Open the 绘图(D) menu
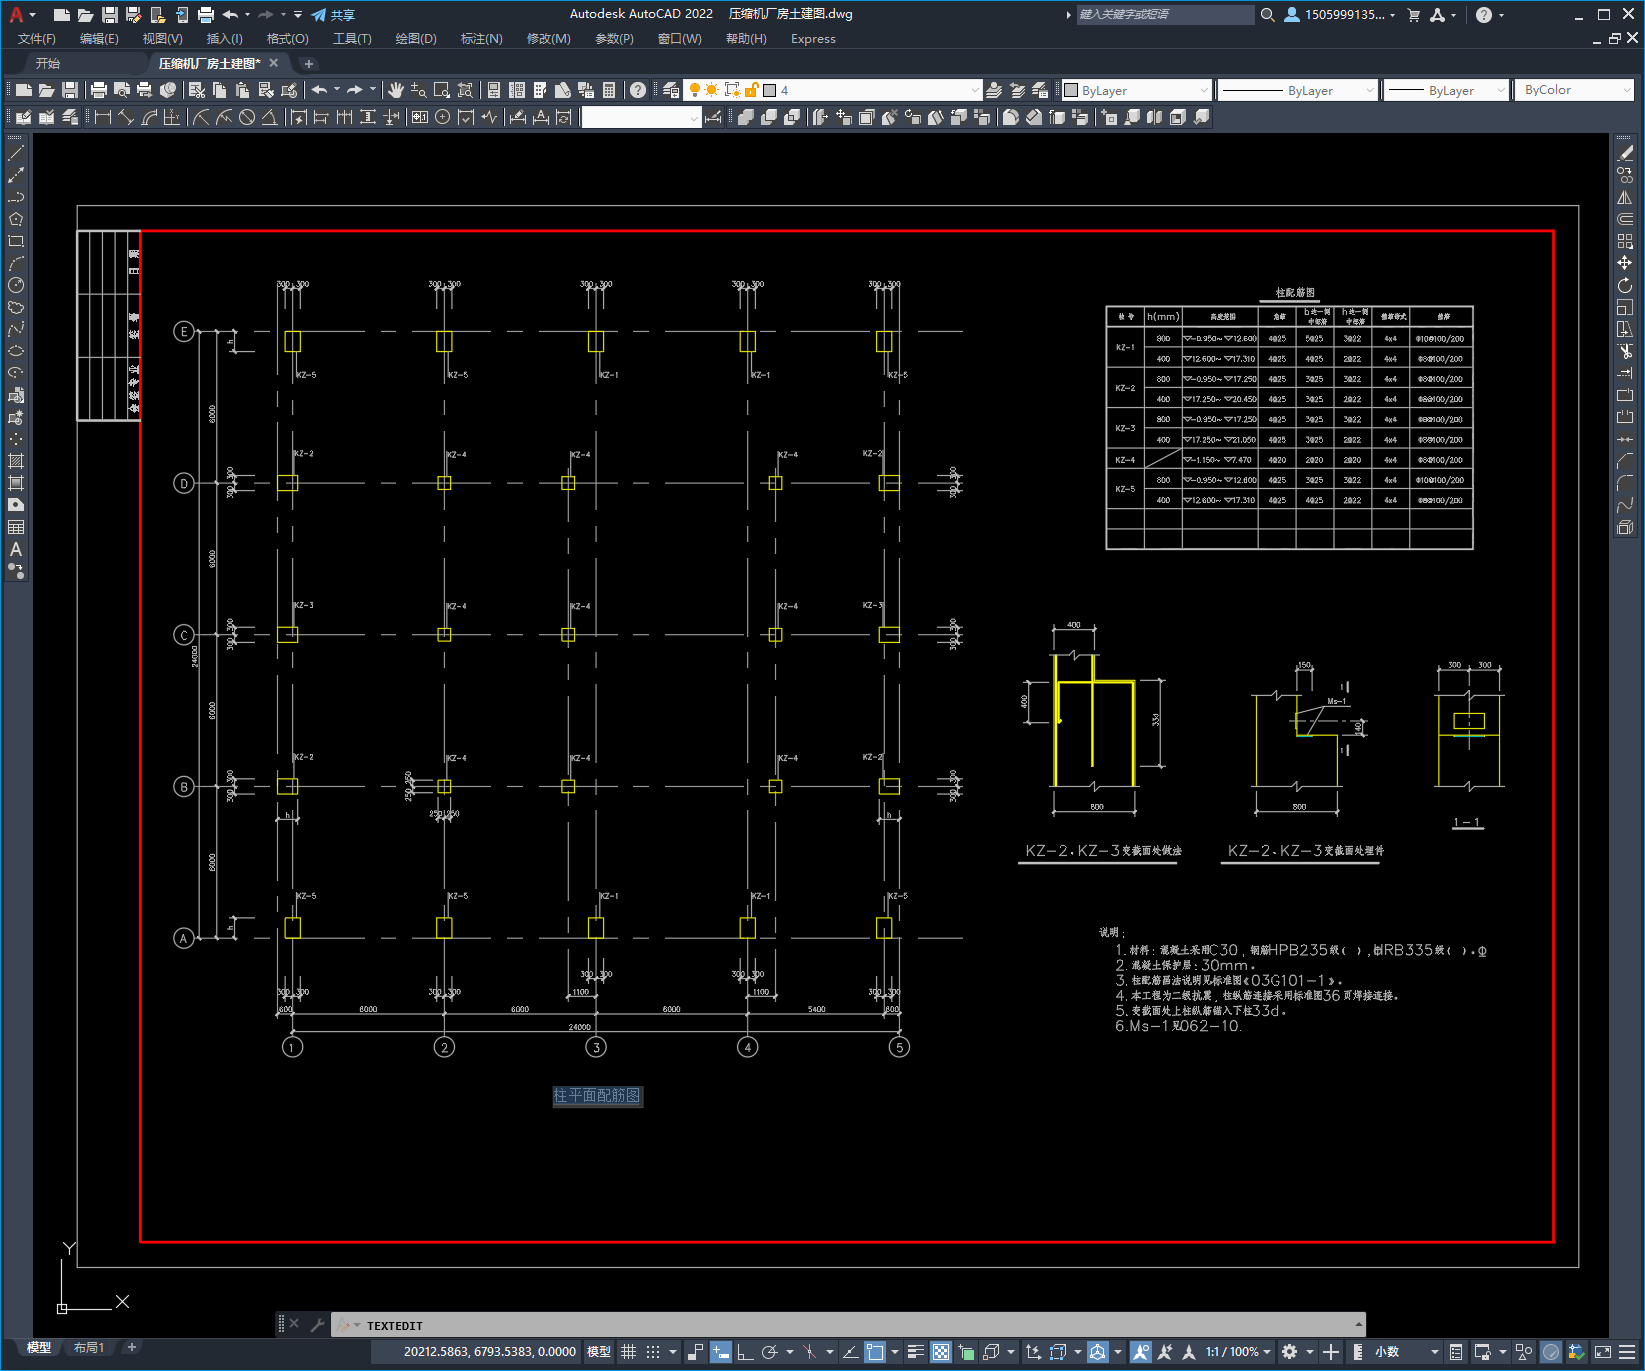The image size is (1645, 1371). pos(416,39)
